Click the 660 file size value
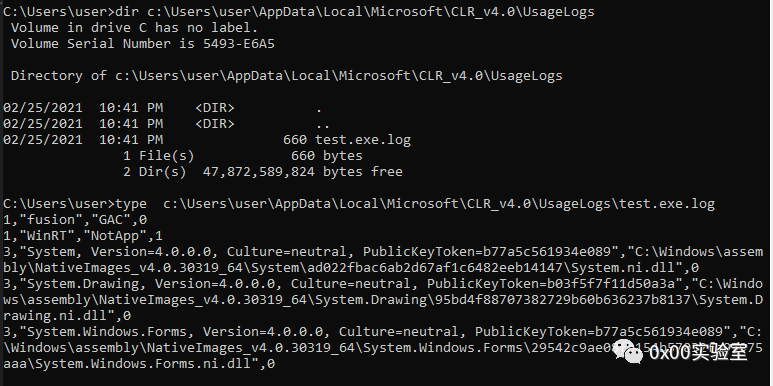Viewport: 773px width, 386px height. pyautogui.click(x=295, y=140)
